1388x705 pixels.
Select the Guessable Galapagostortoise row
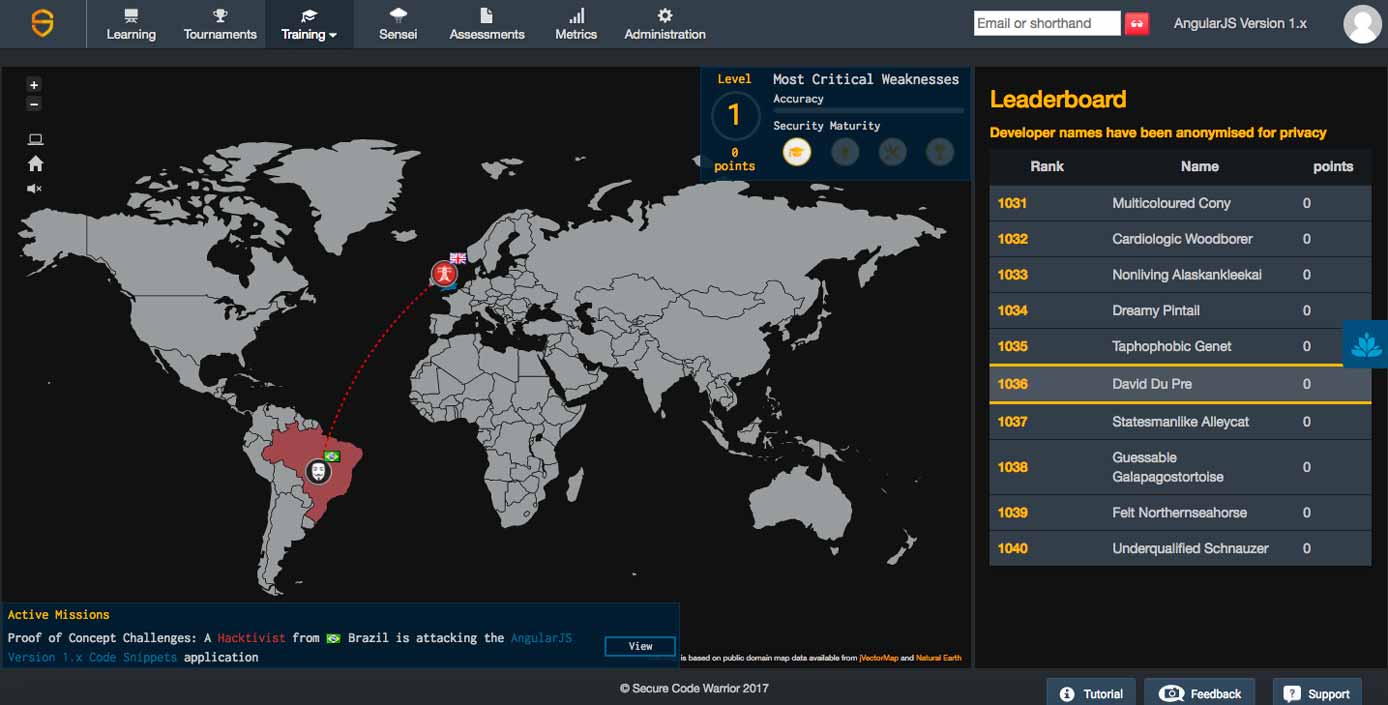point(1180,467)
